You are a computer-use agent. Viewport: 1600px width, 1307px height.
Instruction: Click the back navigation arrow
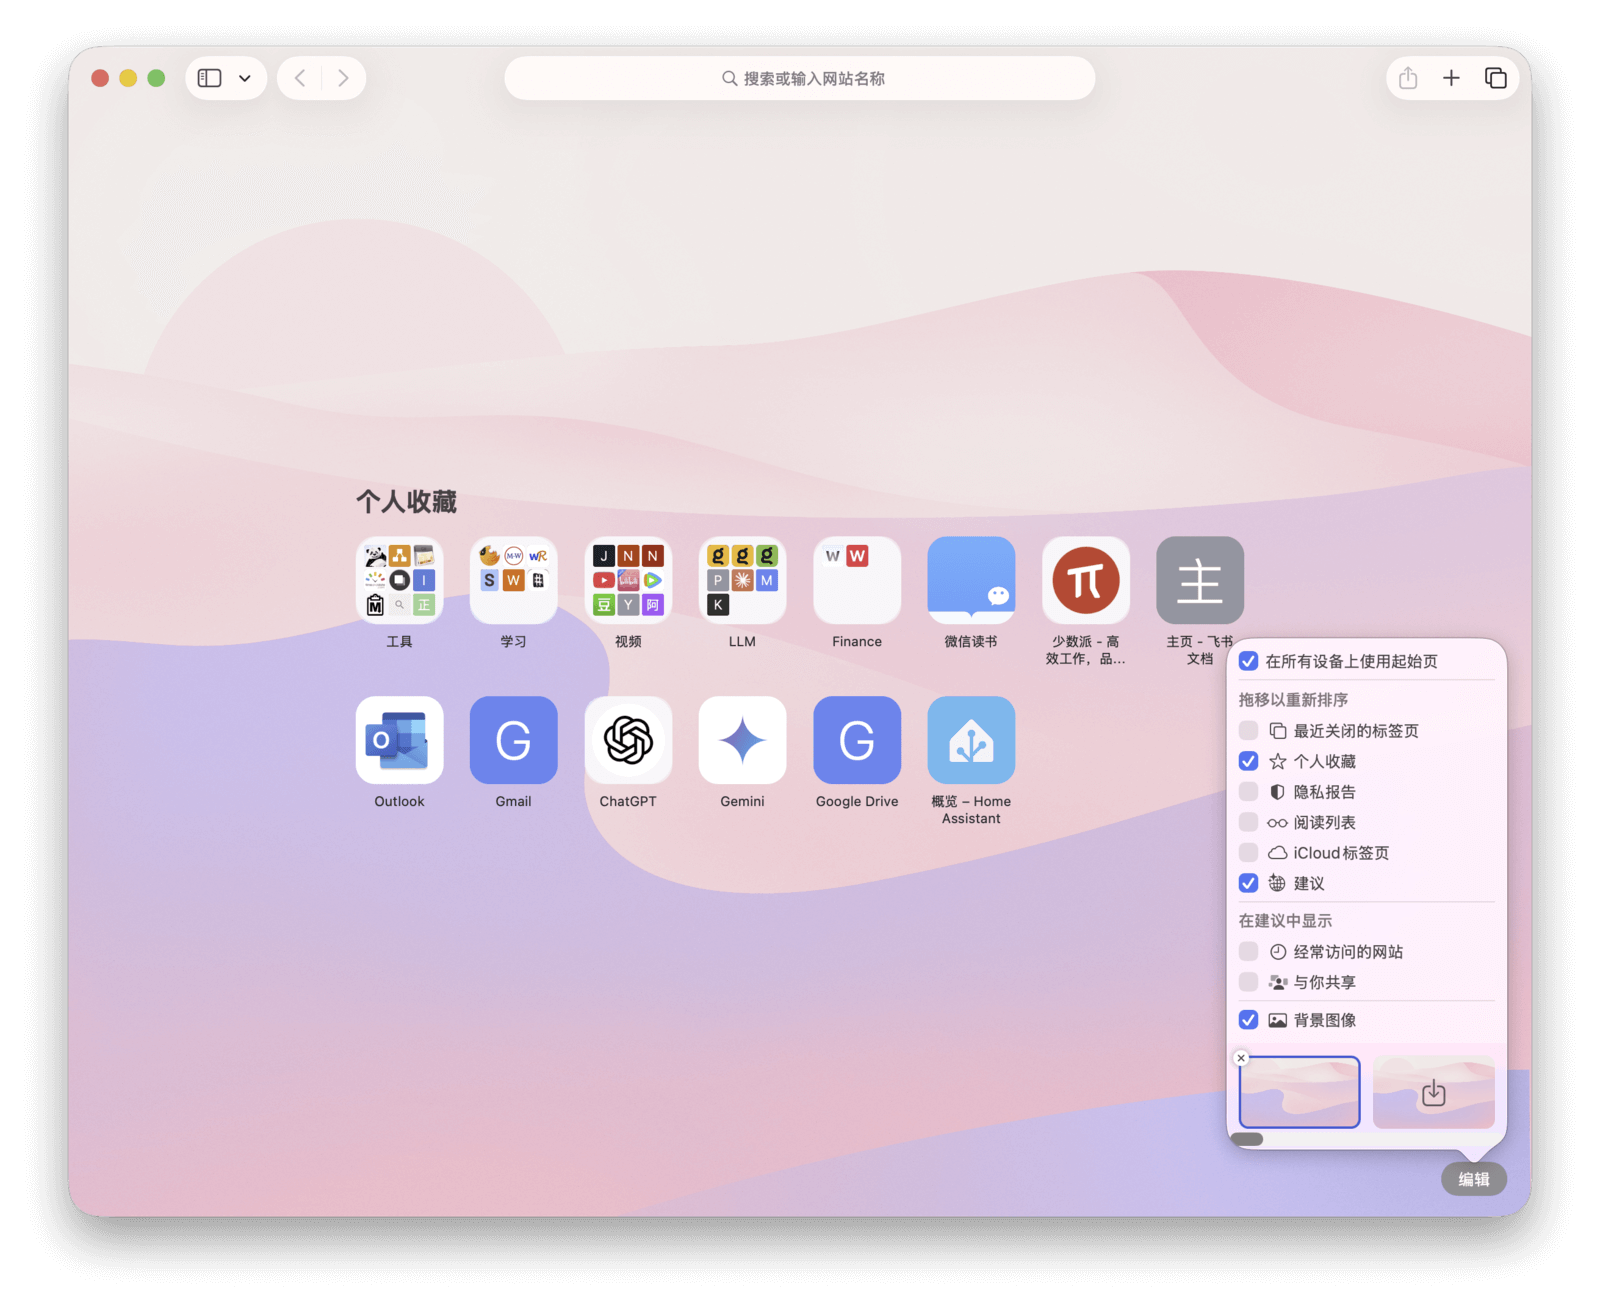[300, 78]
